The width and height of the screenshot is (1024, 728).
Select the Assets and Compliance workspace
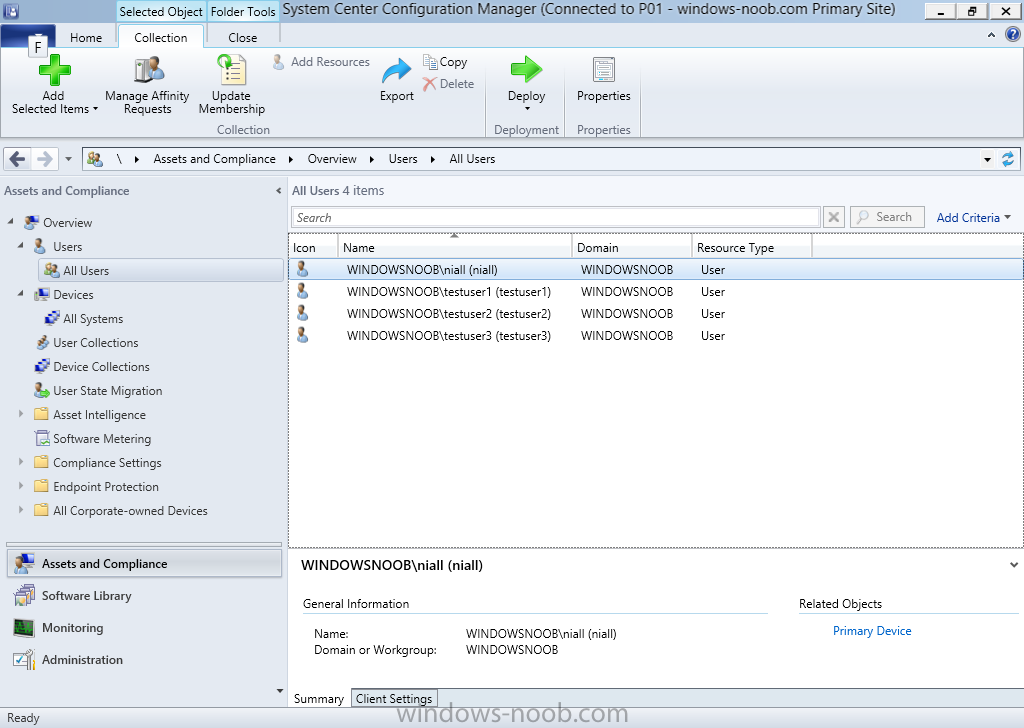[144, 563]
